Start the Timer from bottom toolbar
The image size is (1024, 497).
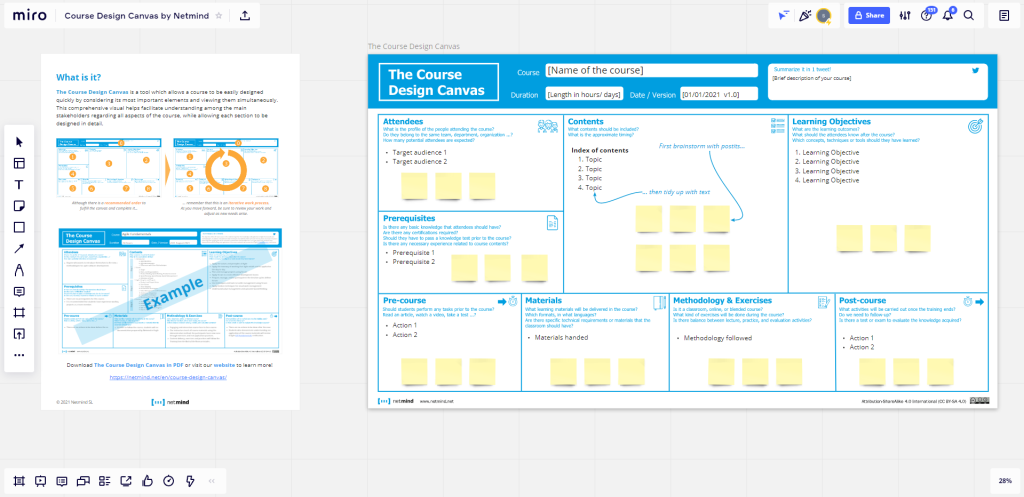coord(168,480)
